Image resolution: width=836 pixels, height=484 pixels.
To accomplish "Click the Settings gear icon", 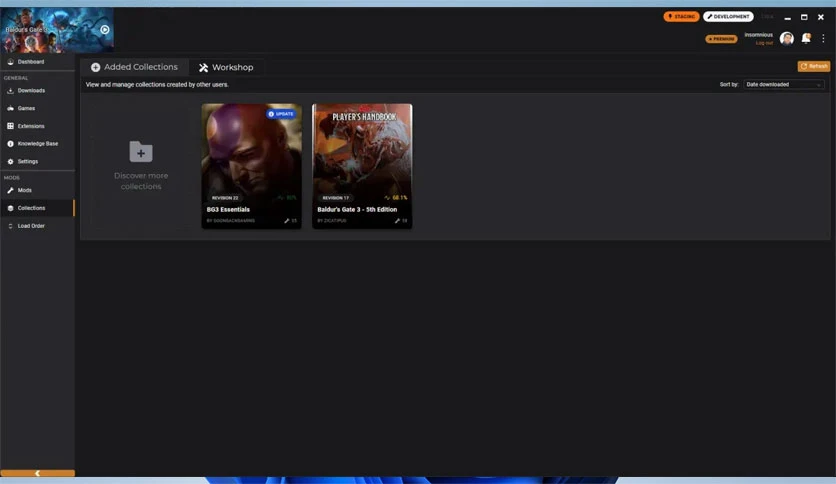I will (x=10, y=162).
